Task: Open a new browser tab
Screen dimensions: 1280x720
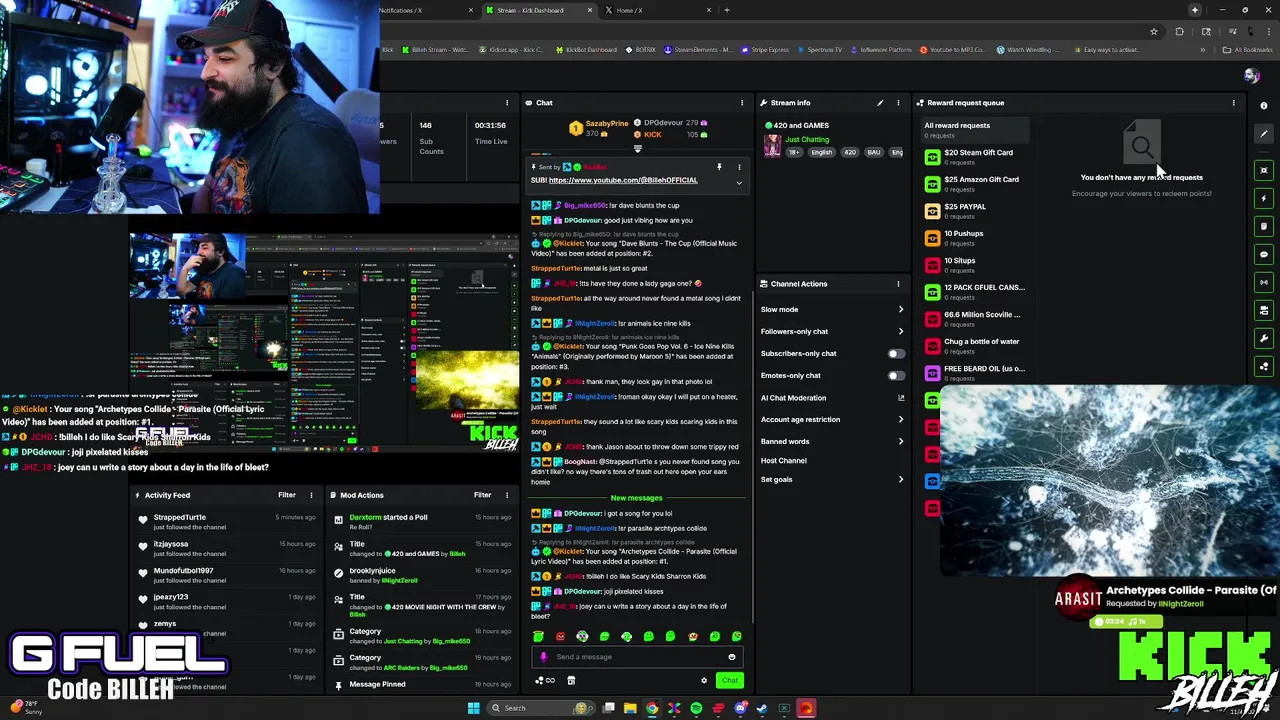Action: (727, 10)
